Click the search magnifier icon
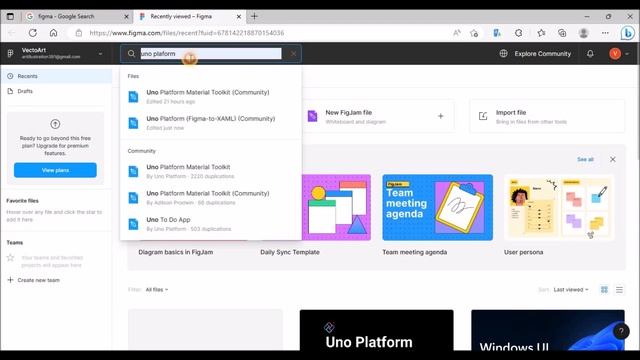This screenshot has height=360, width=640. (x=131, y=53)
